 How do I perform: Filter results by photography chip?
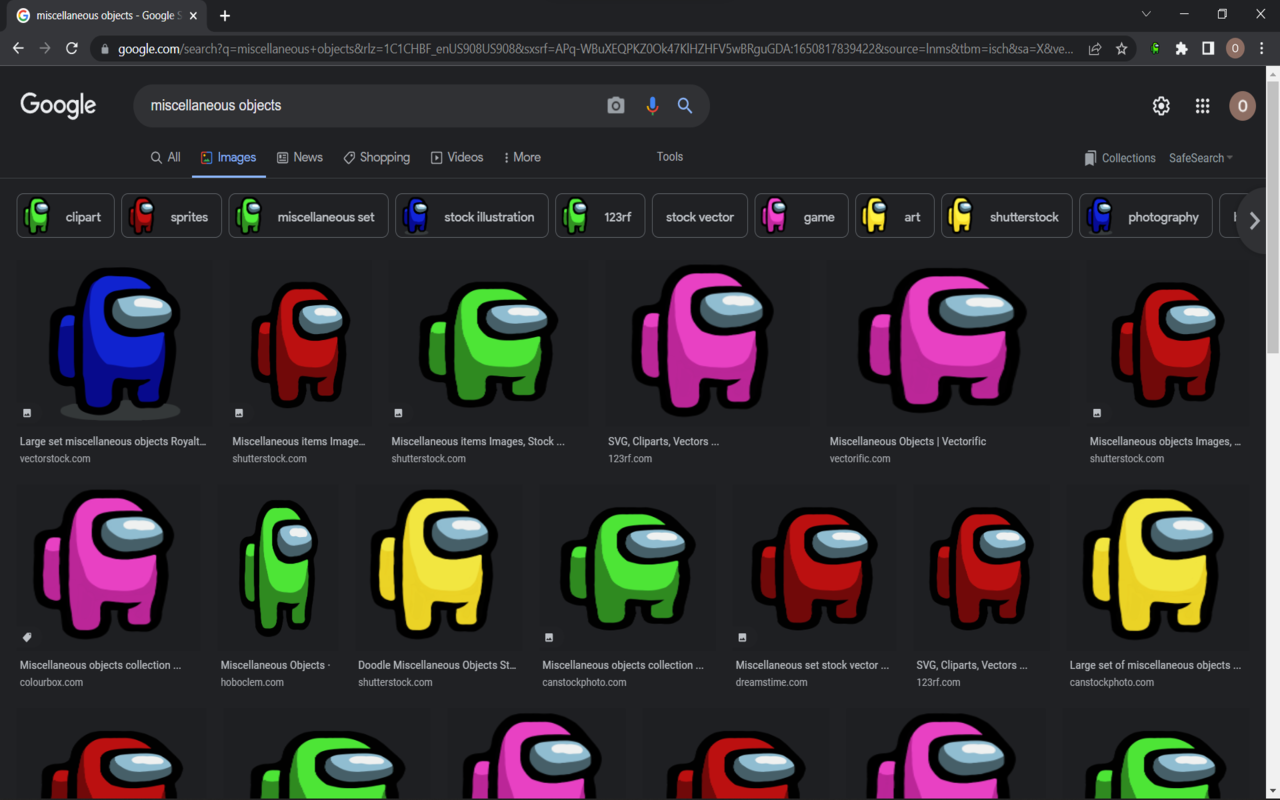1145,216
